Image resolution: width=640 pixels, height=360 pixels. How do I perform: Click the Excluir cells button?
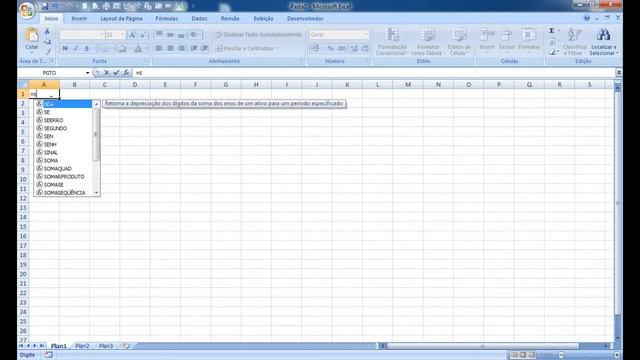click(x=507, y=40)
